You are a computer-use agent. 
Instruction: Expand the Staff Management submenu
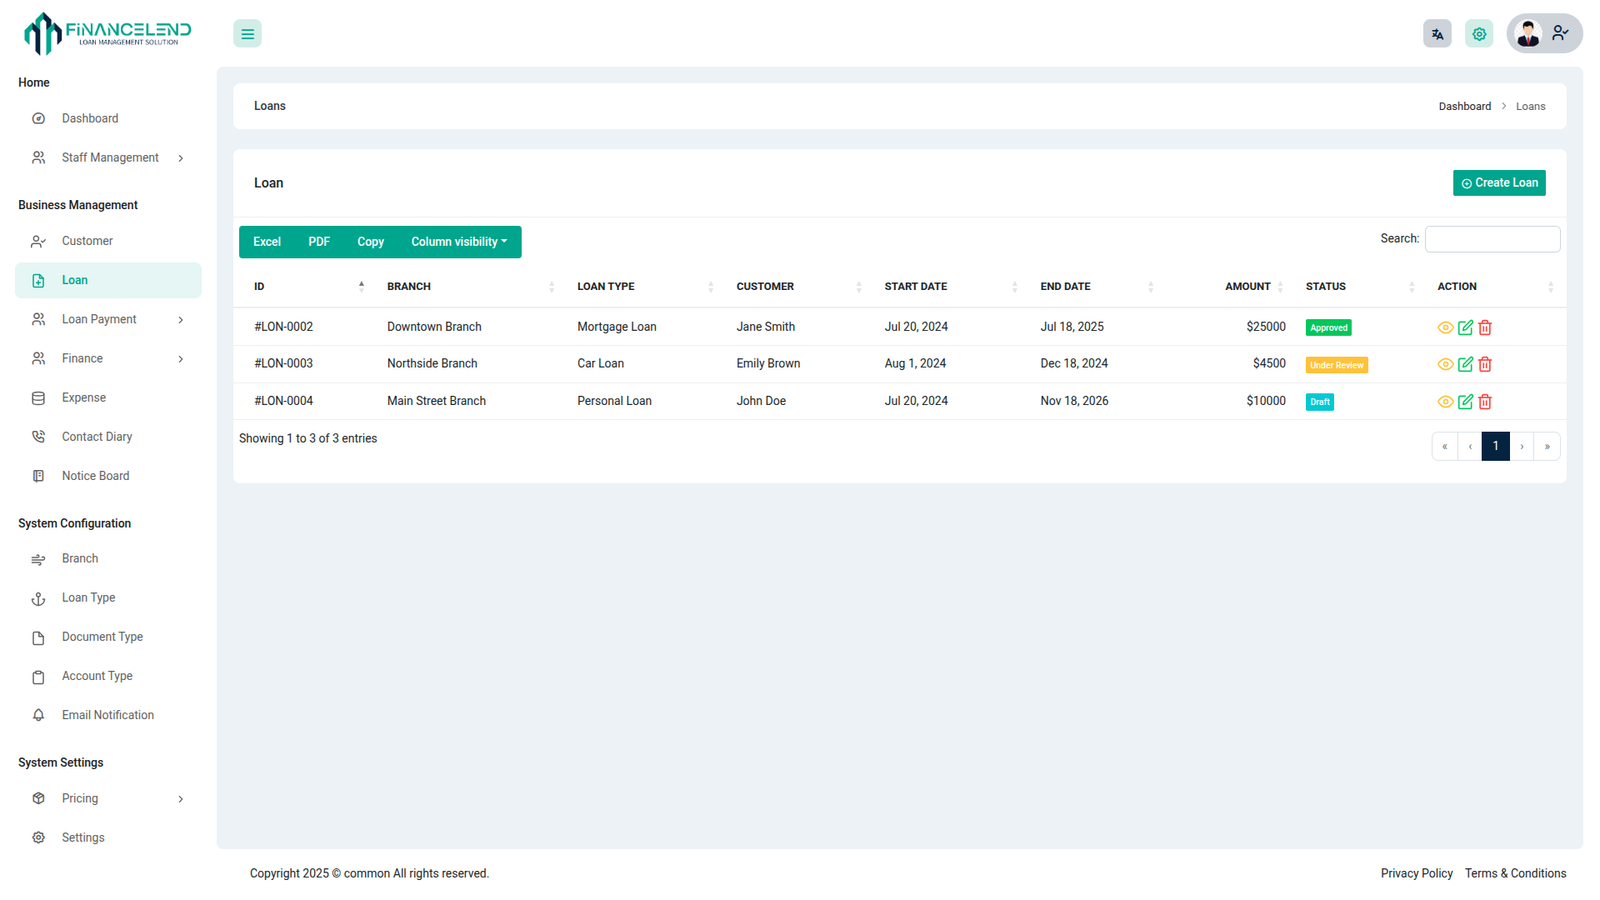[108, 158]
